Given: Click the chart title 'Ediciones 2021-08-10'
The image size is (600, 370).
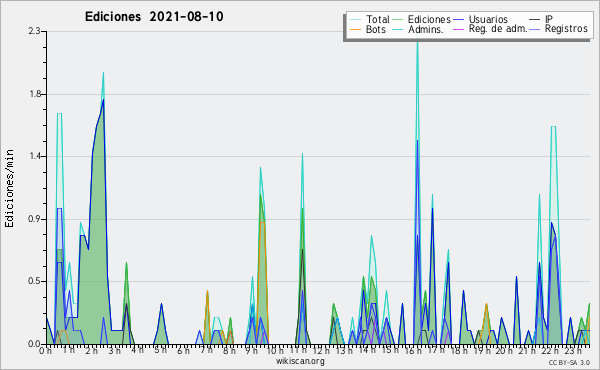Looking at the screenshot, I should coord(154,17).
